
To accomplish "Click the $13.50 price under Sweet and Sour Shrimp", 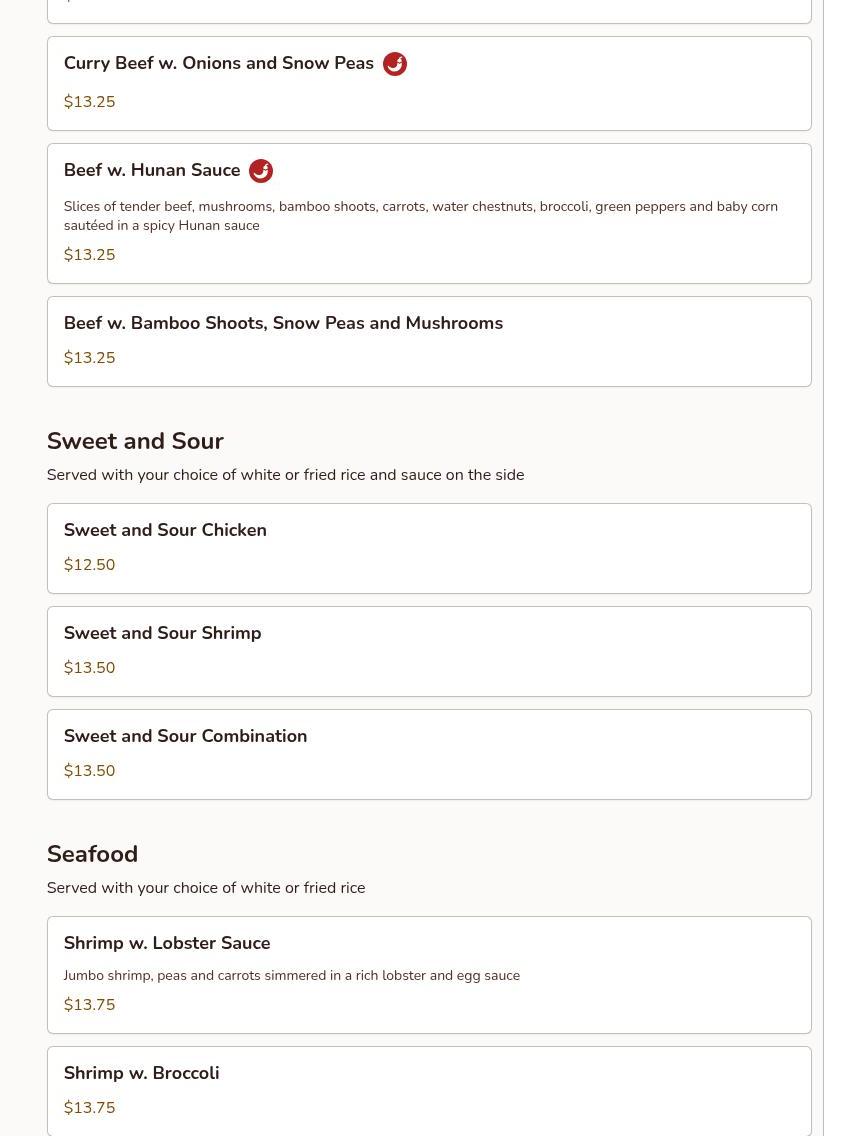I will pyautogui.click(x=89, y=668).
